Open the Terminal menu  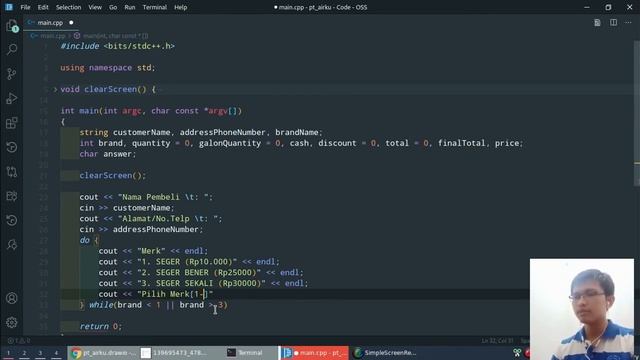point(155,7)
